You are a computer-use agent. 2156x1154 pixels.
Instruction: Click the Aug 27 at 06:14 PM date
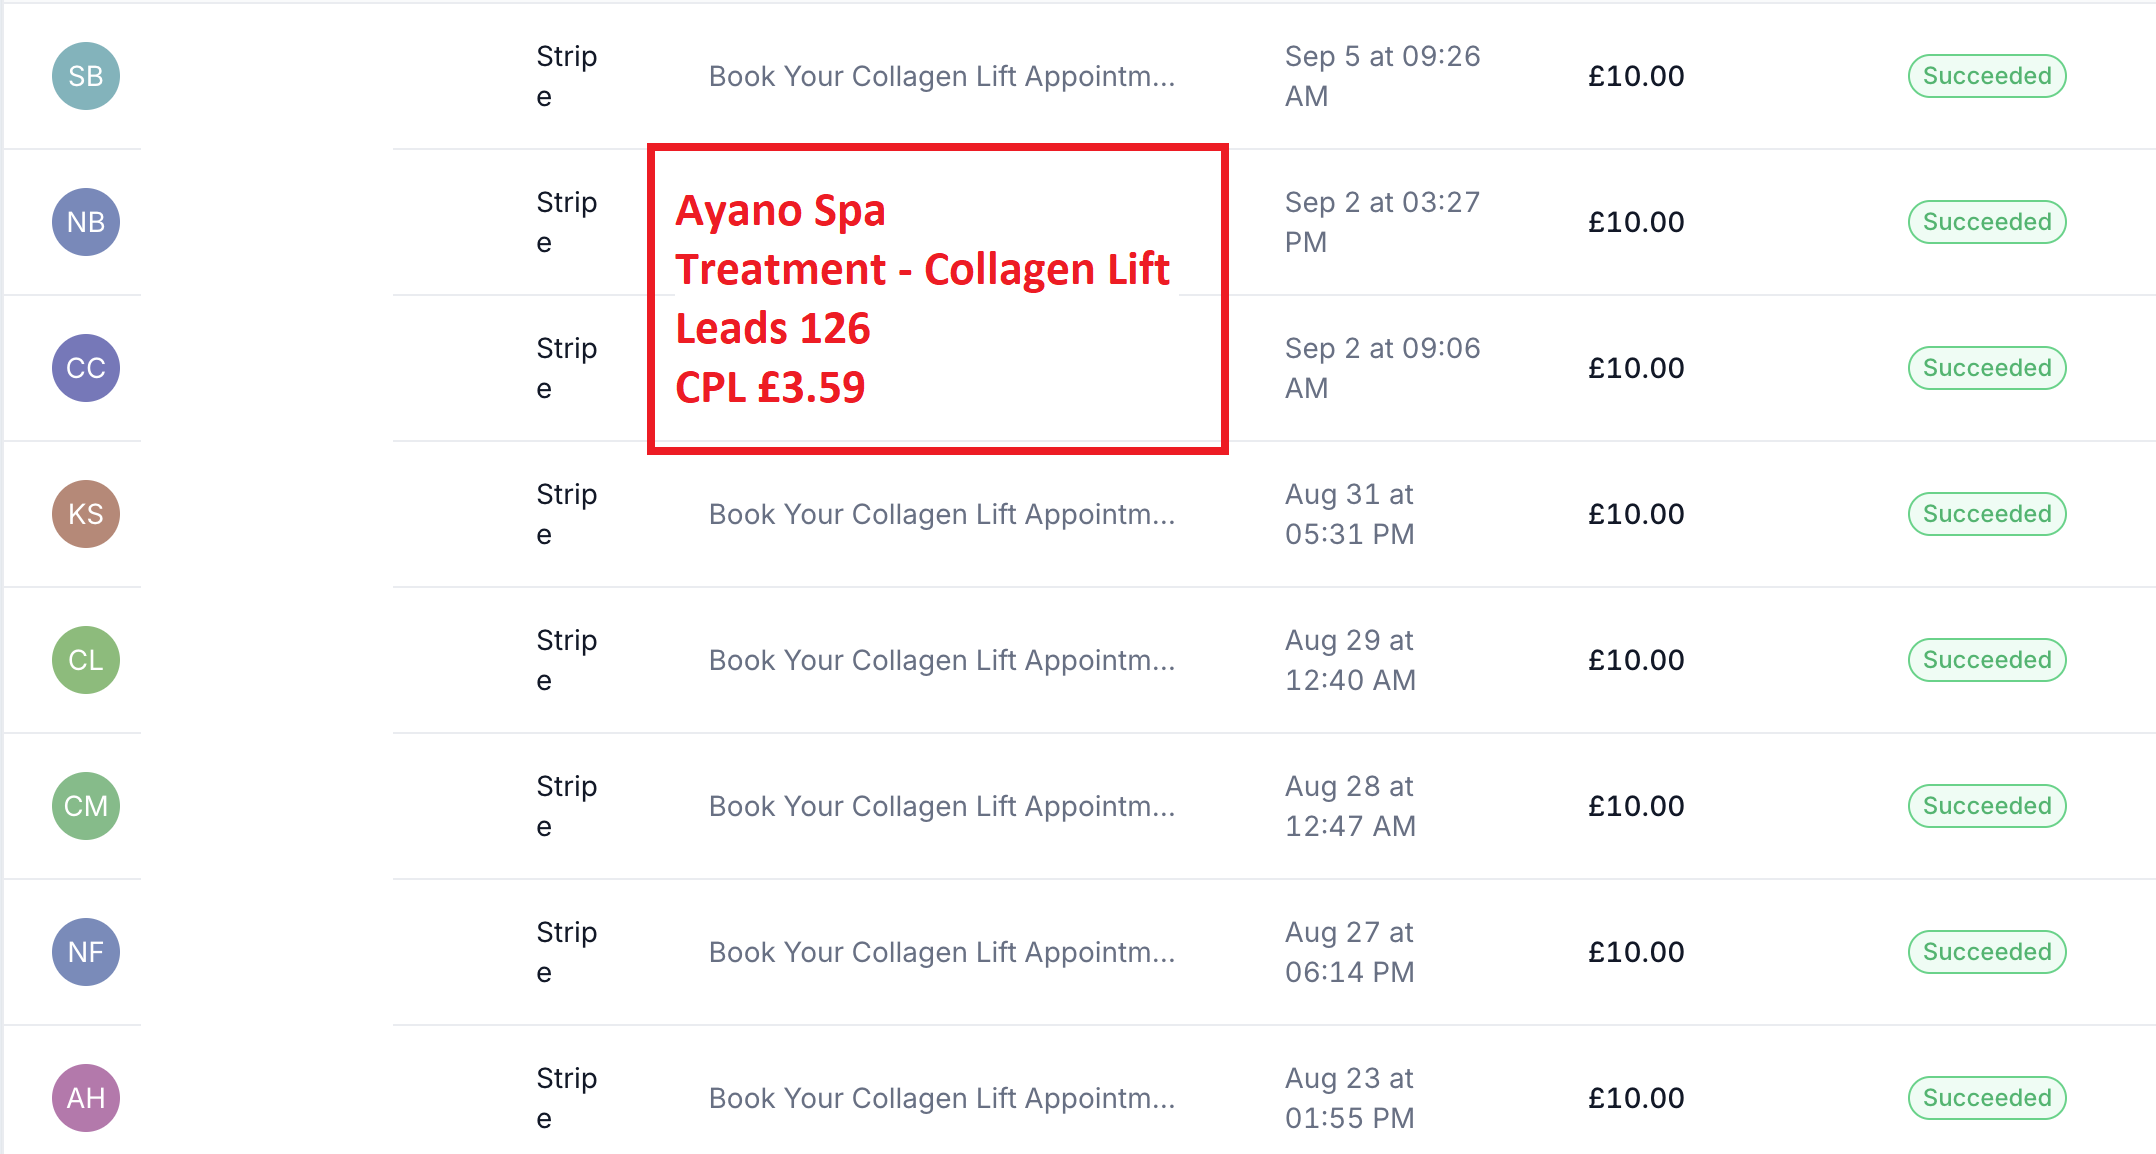coord(1349,952)
